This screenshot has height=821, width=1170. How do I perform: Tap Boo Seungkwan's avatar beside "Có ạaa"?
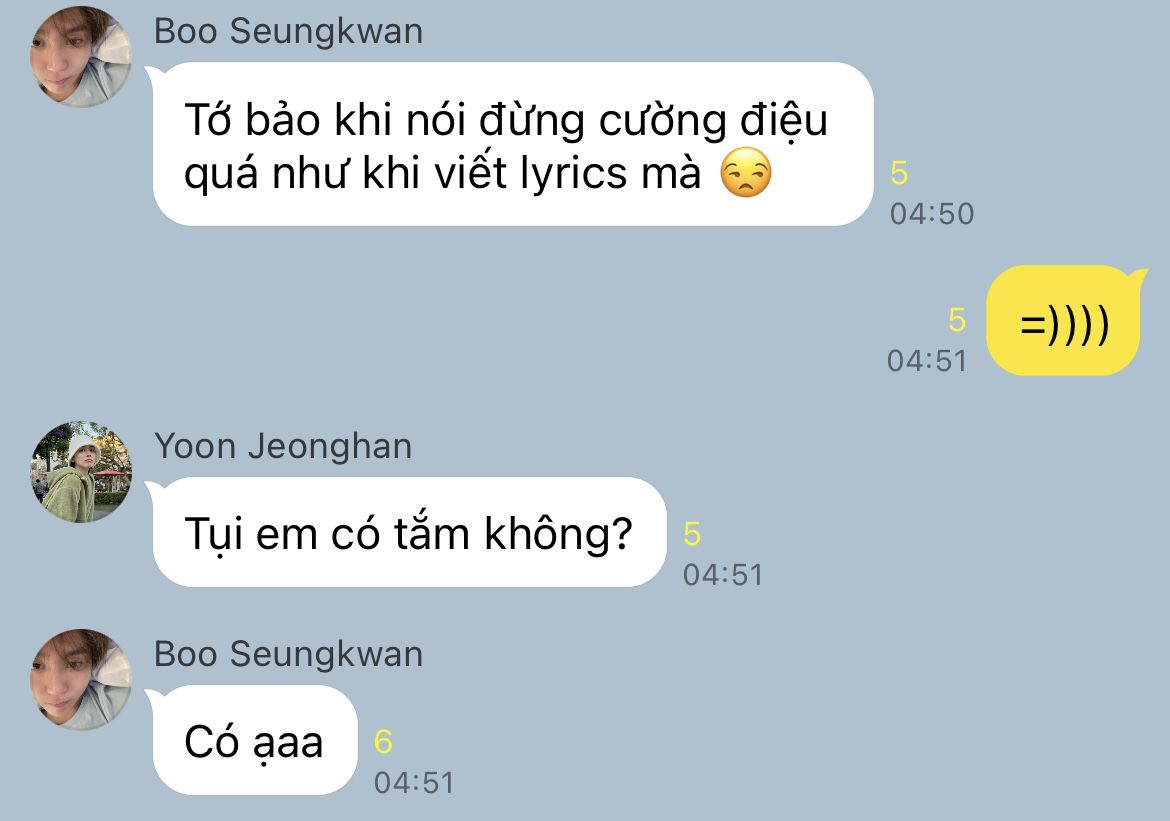tap(81, 679)
